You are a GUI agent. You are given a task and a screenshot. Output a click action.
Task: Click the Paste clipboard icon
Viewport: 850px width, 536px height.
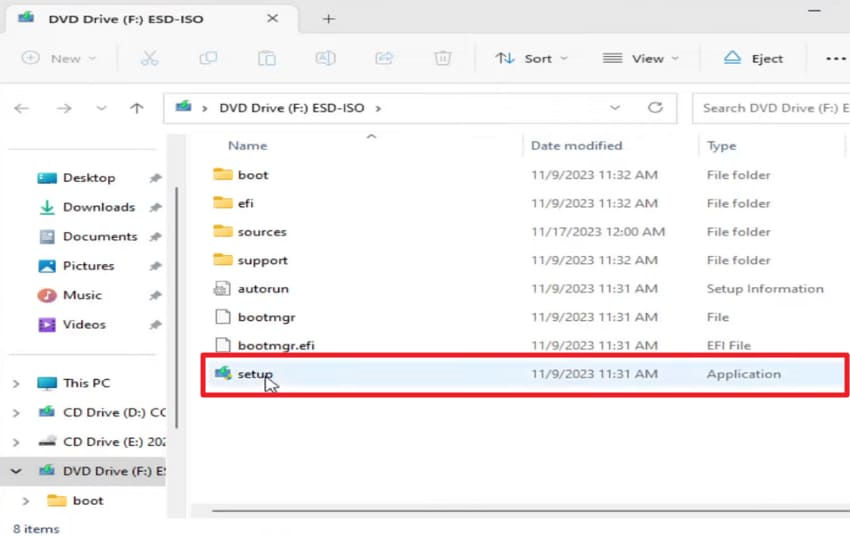(267, 58)
